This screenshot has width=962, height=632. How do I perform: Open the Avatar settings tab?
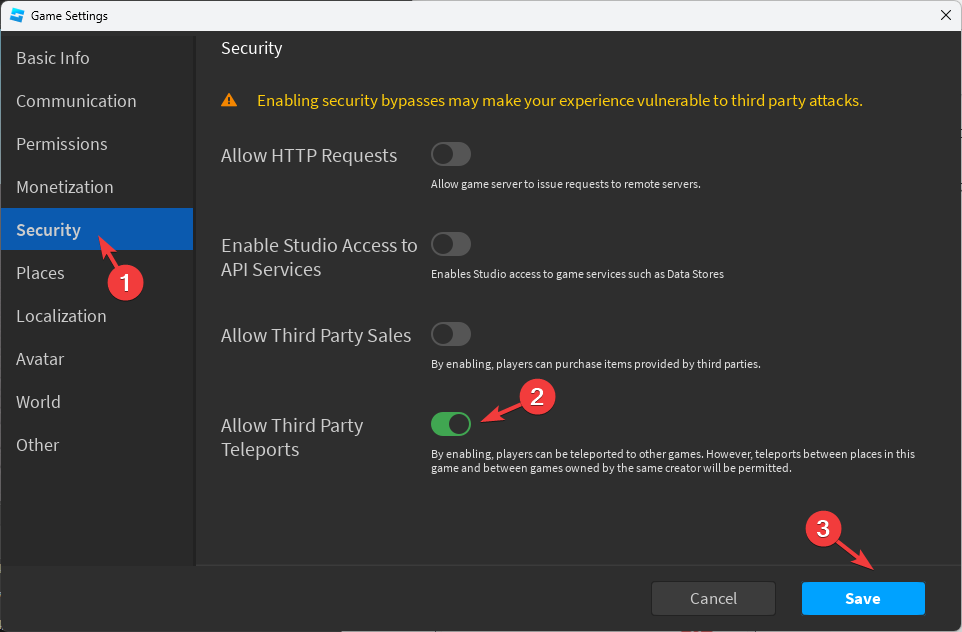(x=39, y=359)
